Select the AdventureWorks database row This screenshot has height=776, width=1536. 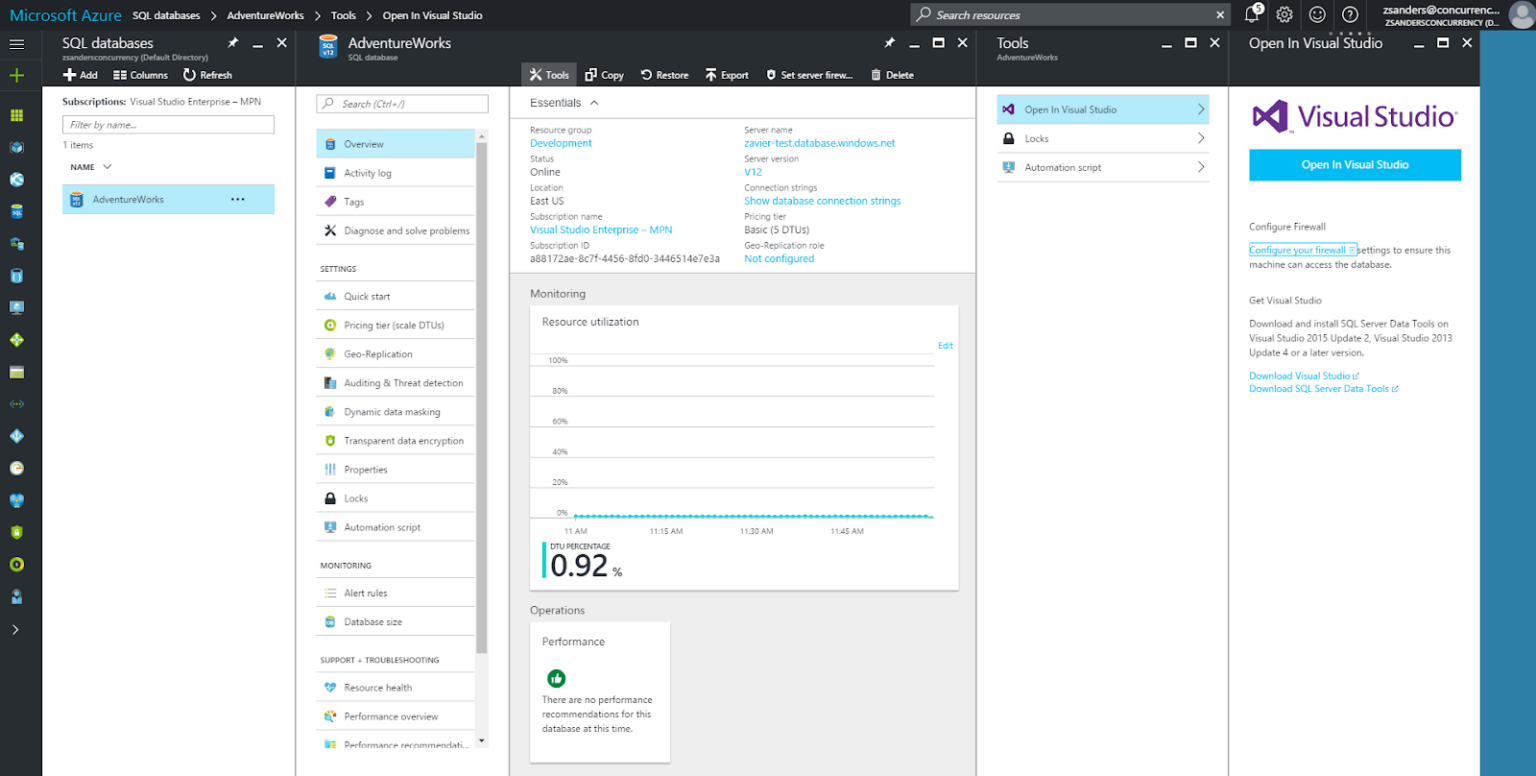[x=168, y=199]
